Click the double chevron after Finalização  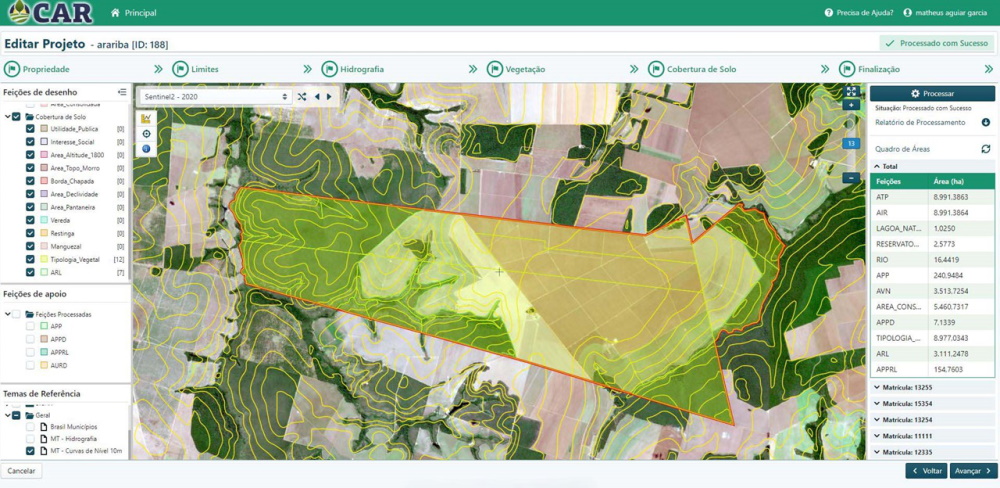pos(989,69)
